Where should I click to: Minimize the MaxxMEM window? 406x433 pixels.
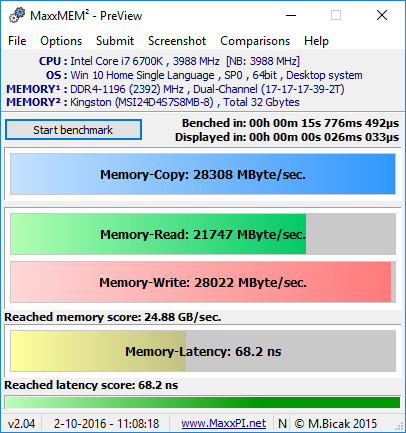291,15
